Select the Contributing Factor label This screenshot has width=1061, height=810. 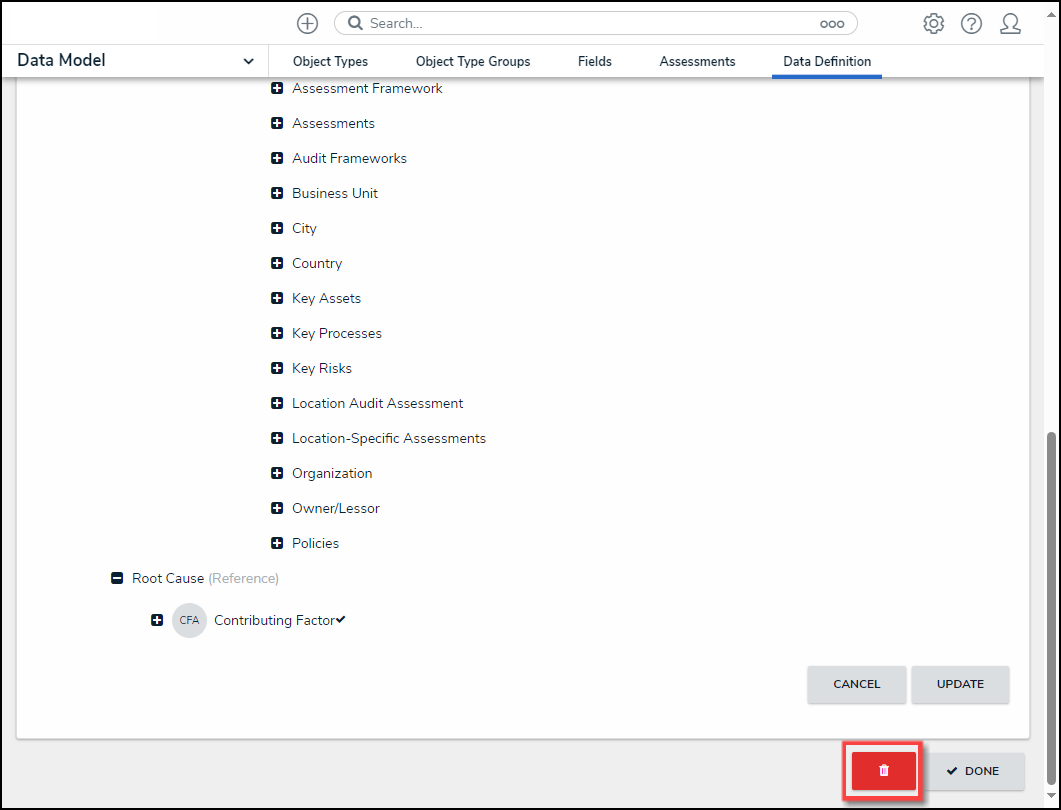click(x=275, y=621)
